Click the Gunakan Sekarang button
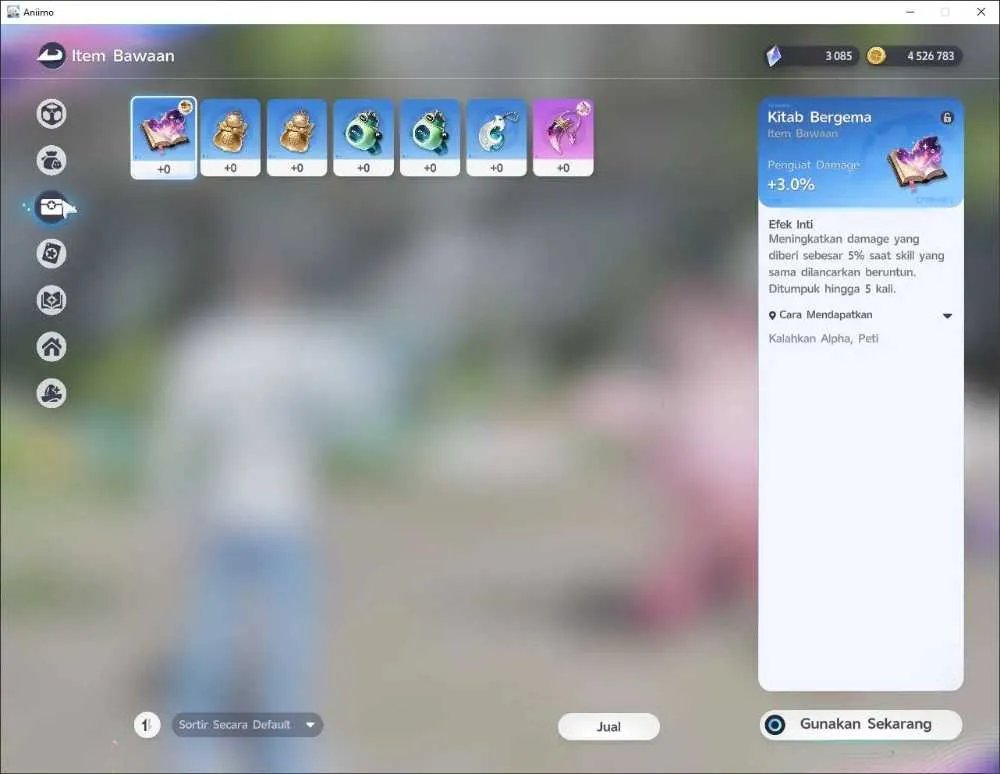 861,724
